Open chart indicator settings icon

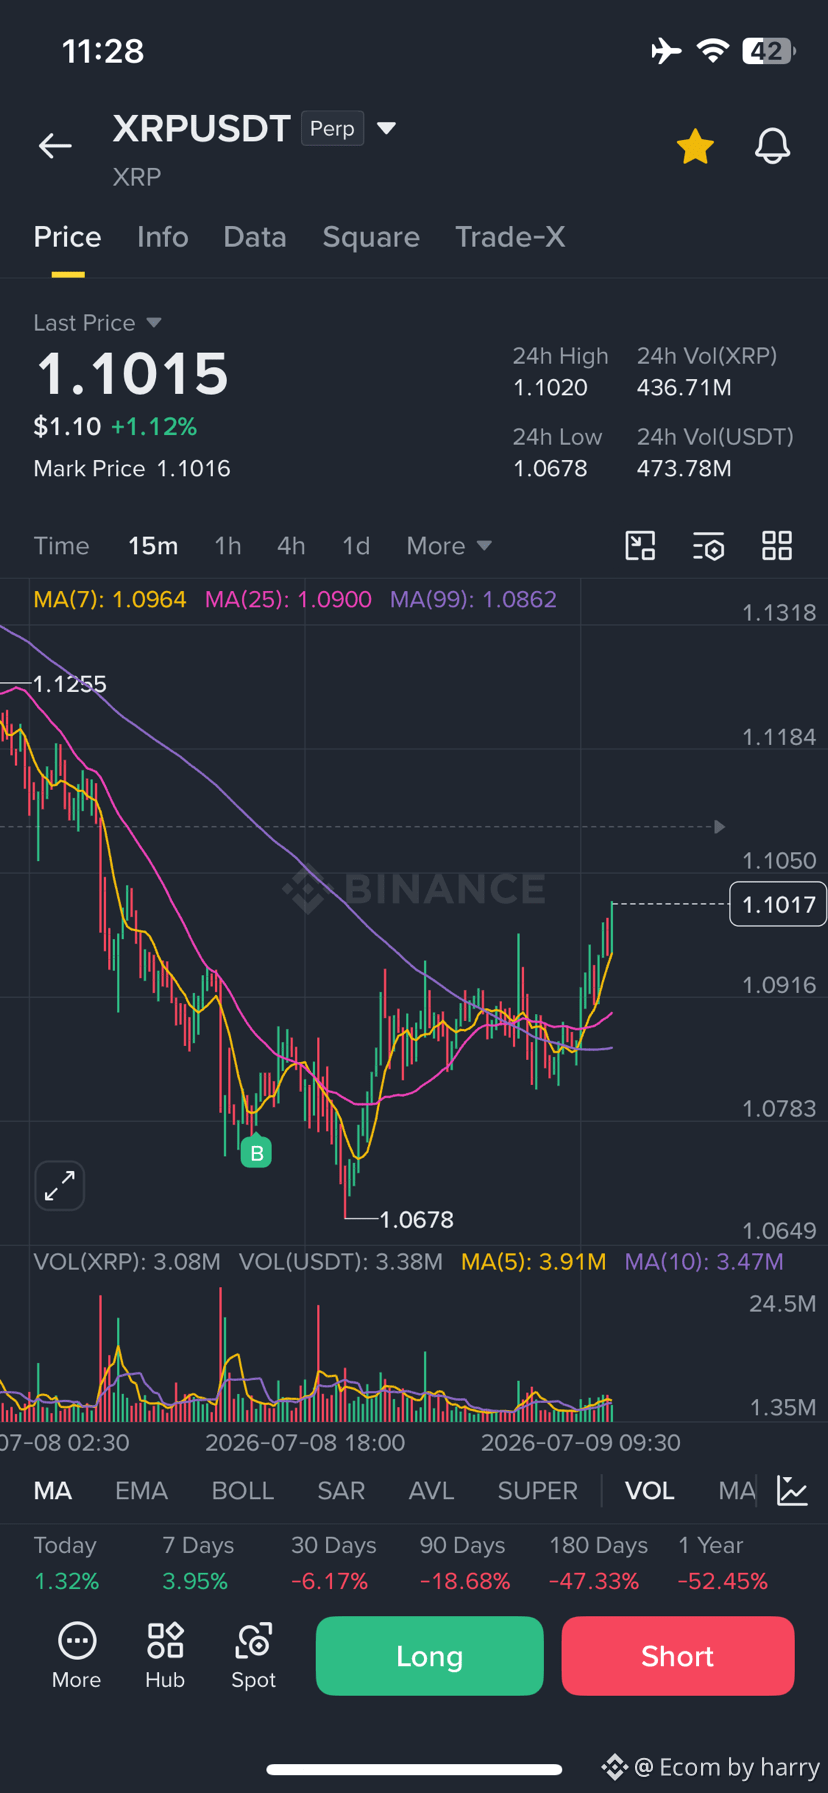(x=709, y=546)
